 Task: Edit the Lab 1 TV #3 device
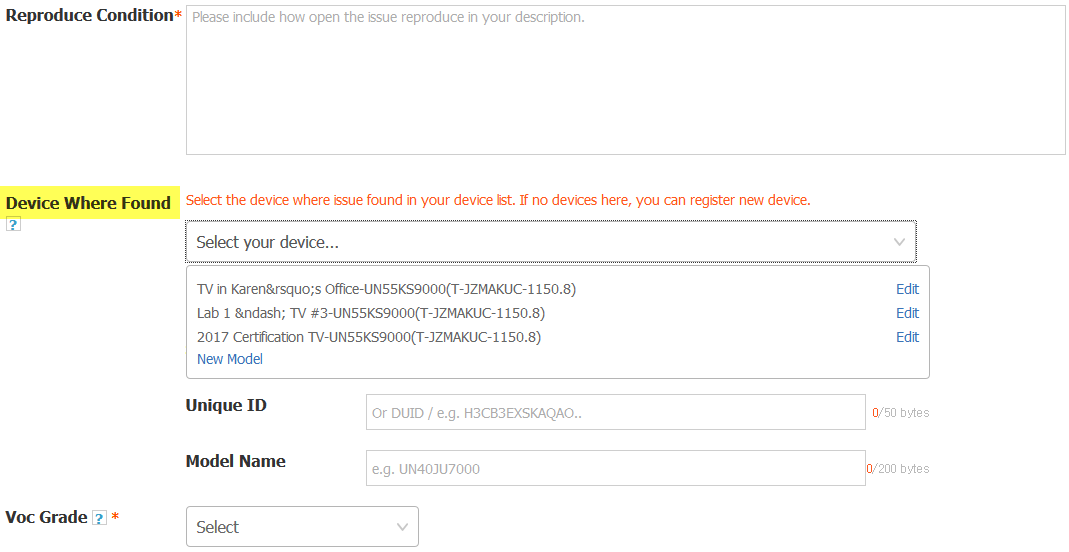coord(907,313)
